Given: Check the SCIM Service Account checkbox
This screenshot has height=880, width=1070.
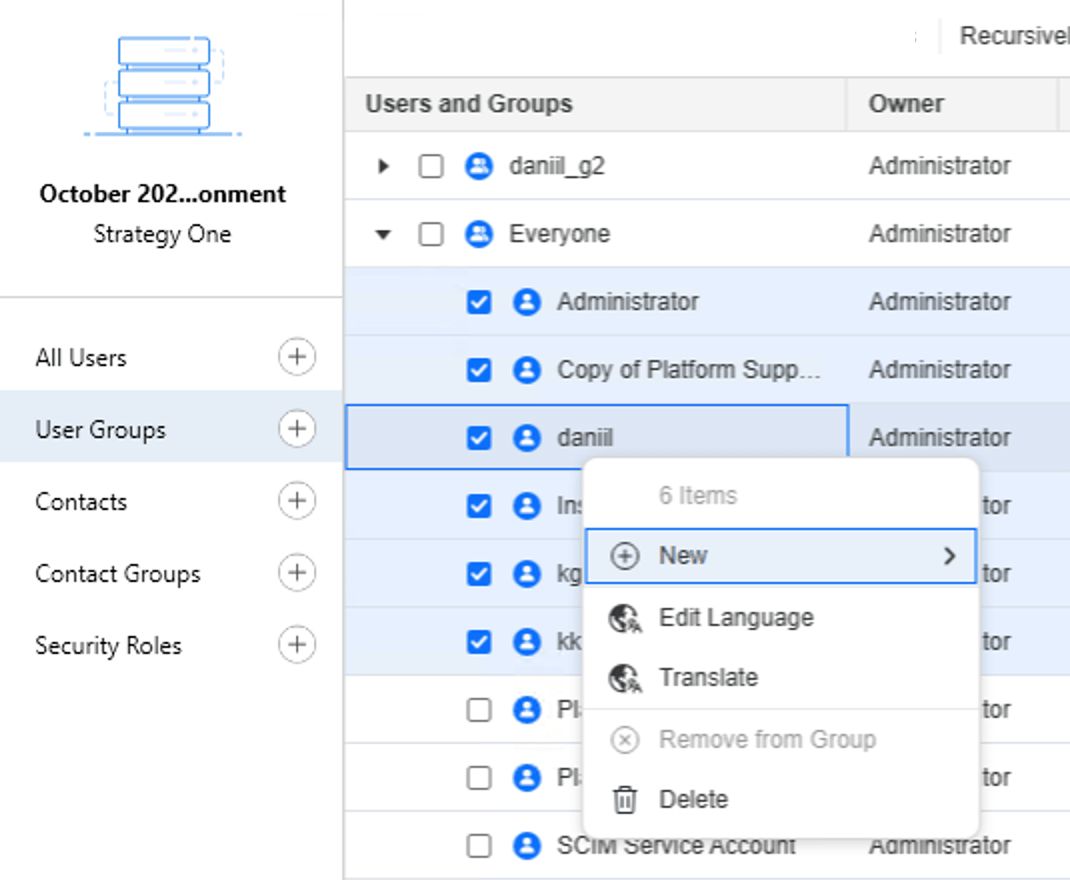Looking at the screenshot, I should pyautogui.click(x=479, y=845).
